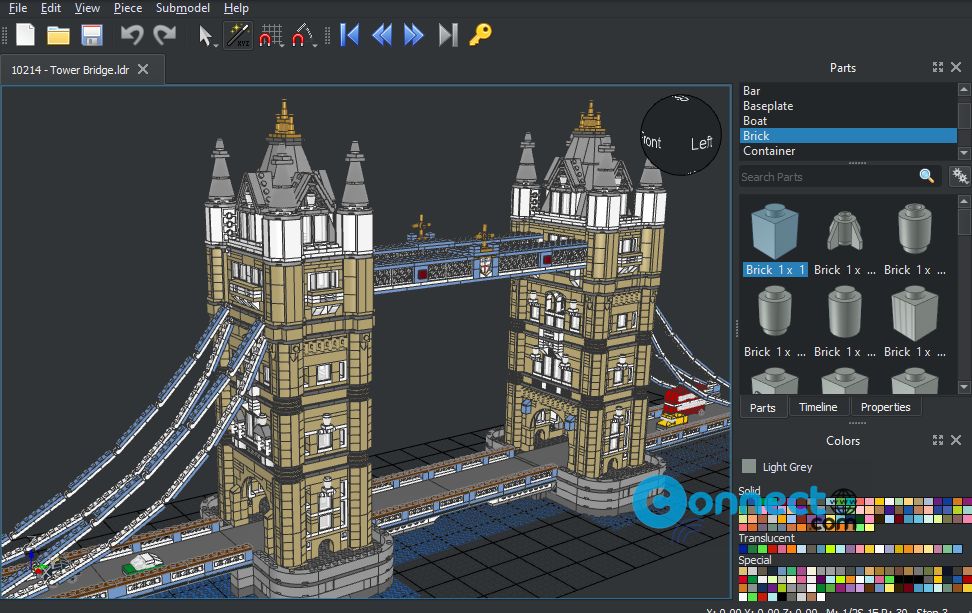Open the Help menu
This screenshot has height=613, width=972.
pyautogui.click(x=236, y=8)
